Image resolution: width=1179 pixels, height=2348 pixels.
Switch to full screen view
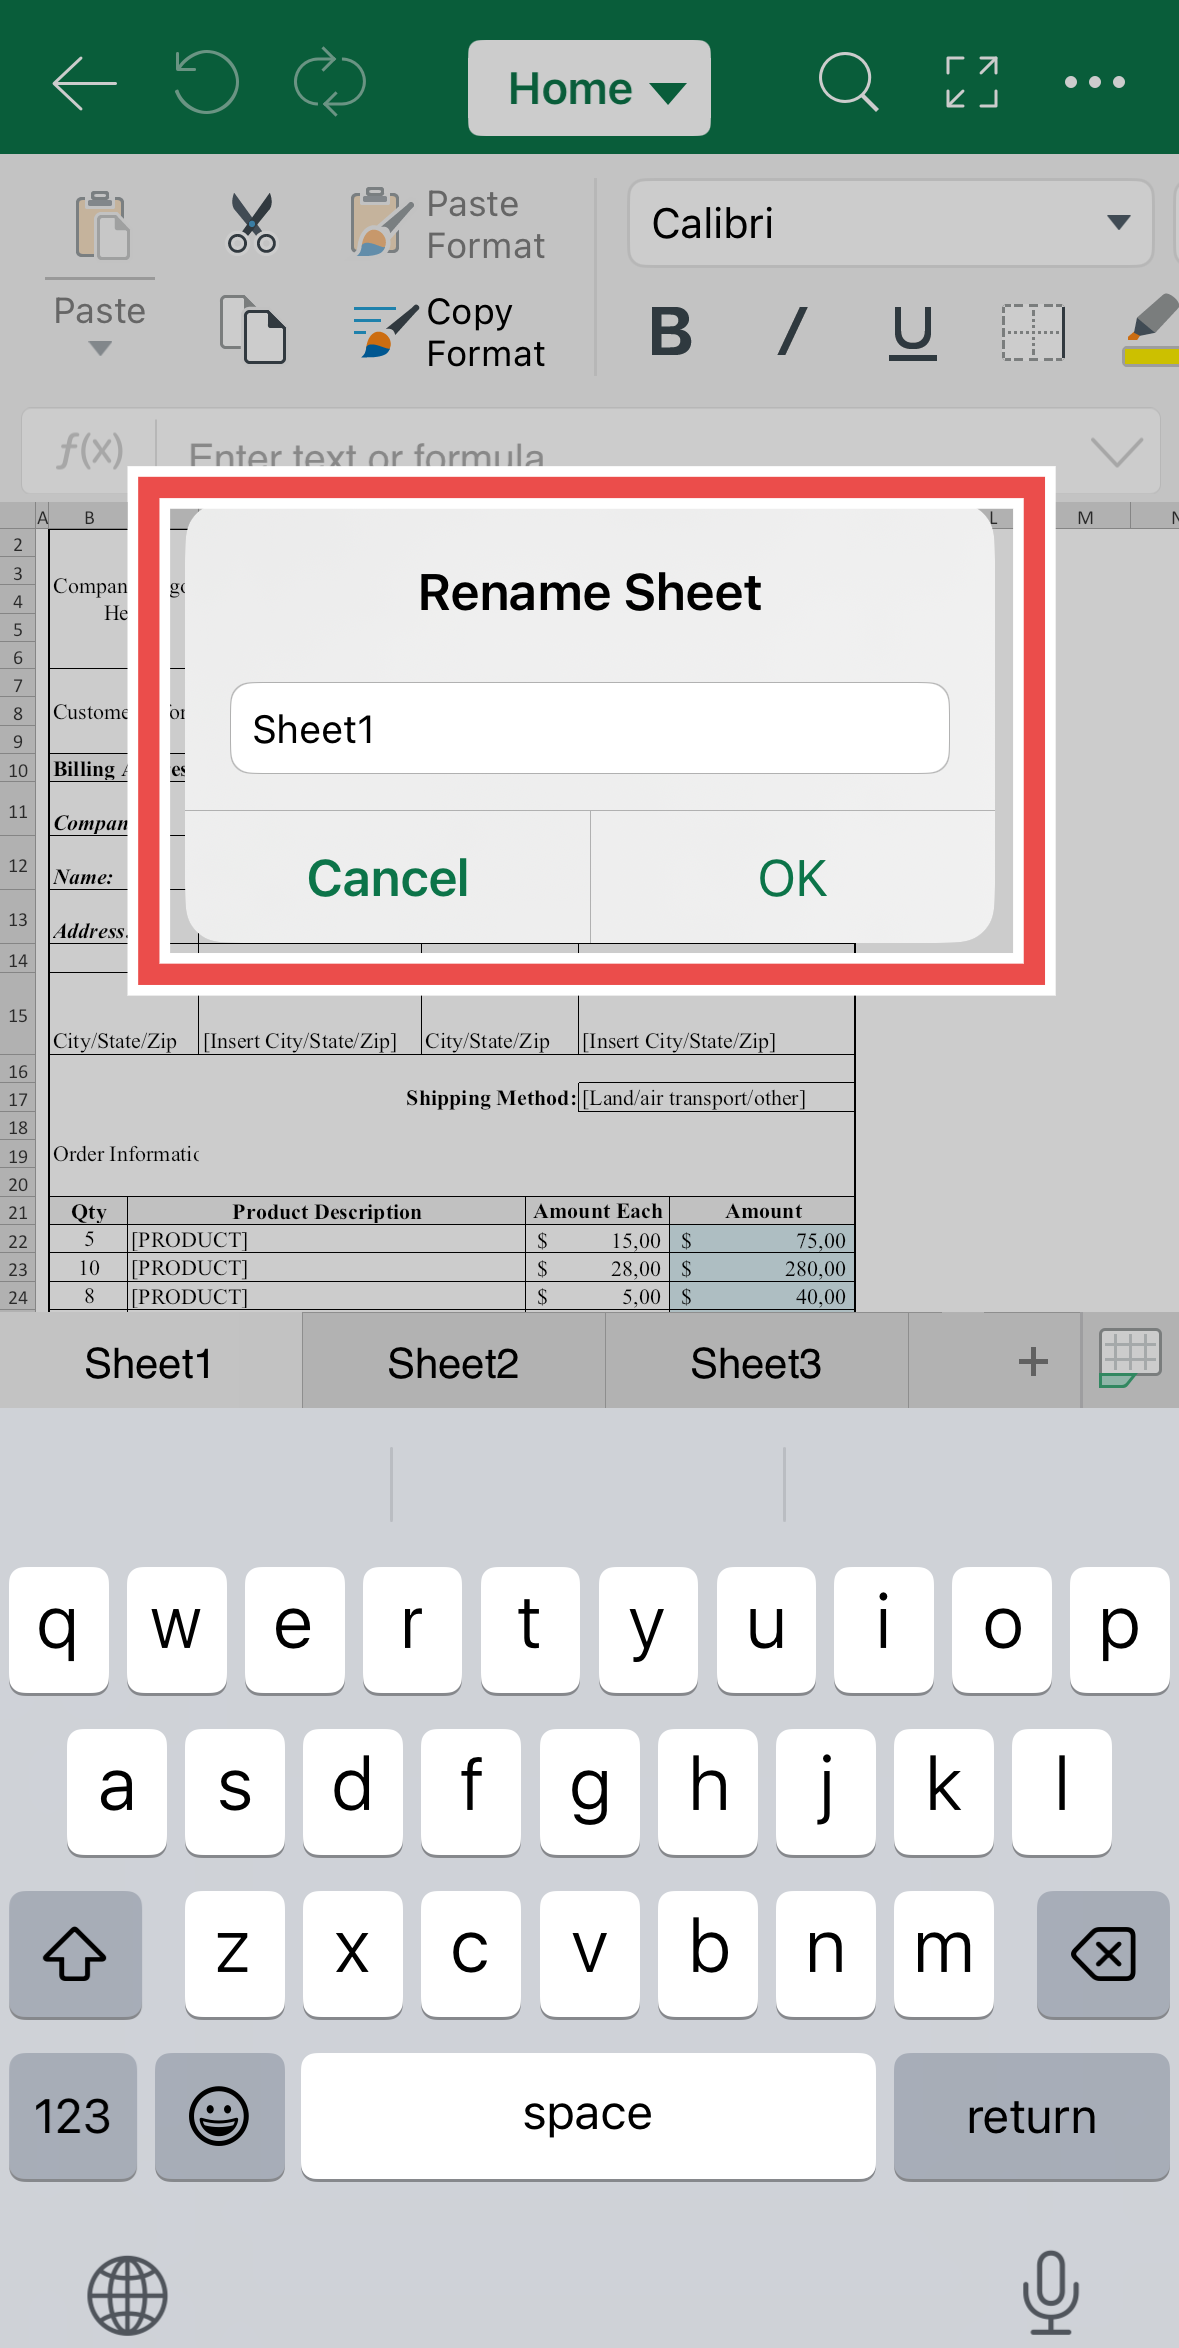click(x=972, y=82)
